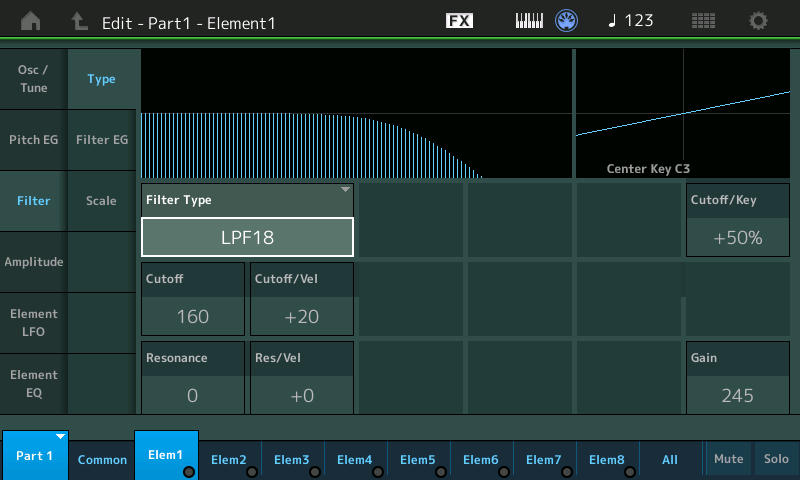800x480 pixels.
Task: Click the exit up-arrow icon
Action: [x=80, y=21]
